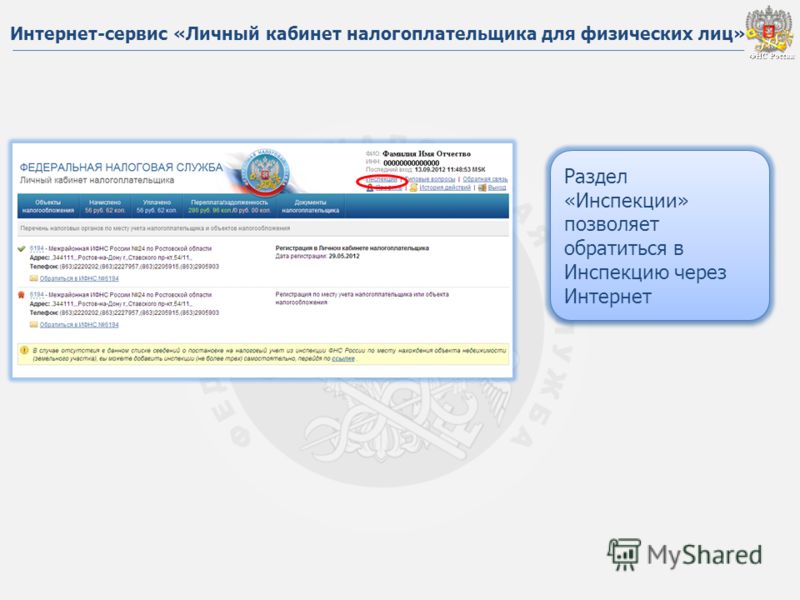Follow the Обратная связь link
The image size is (800, 600).
(485, 180)
